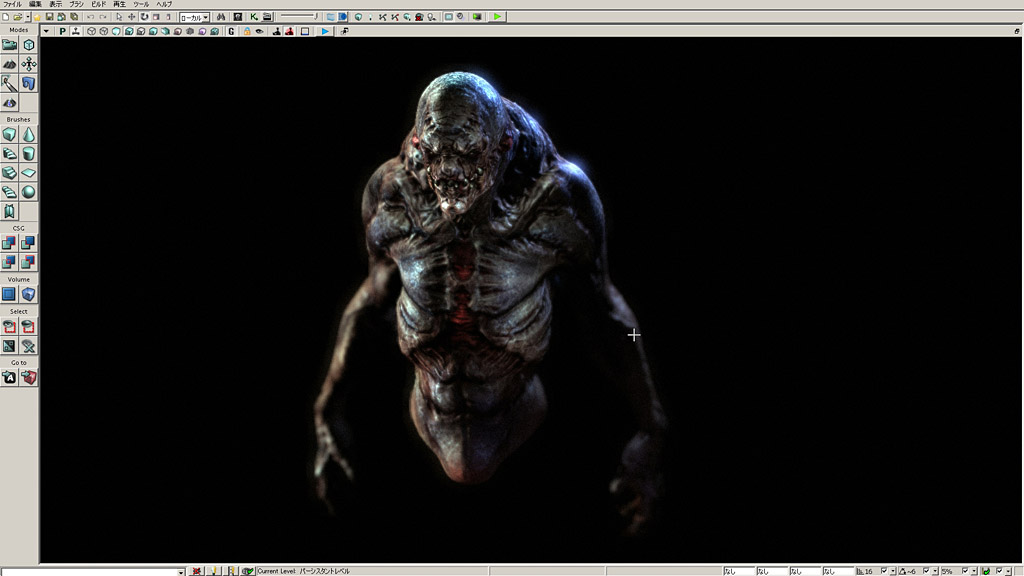Select the Cone brush builder
The width and height of the screenshot is (1024, 576).
click(x=29, y=135)
